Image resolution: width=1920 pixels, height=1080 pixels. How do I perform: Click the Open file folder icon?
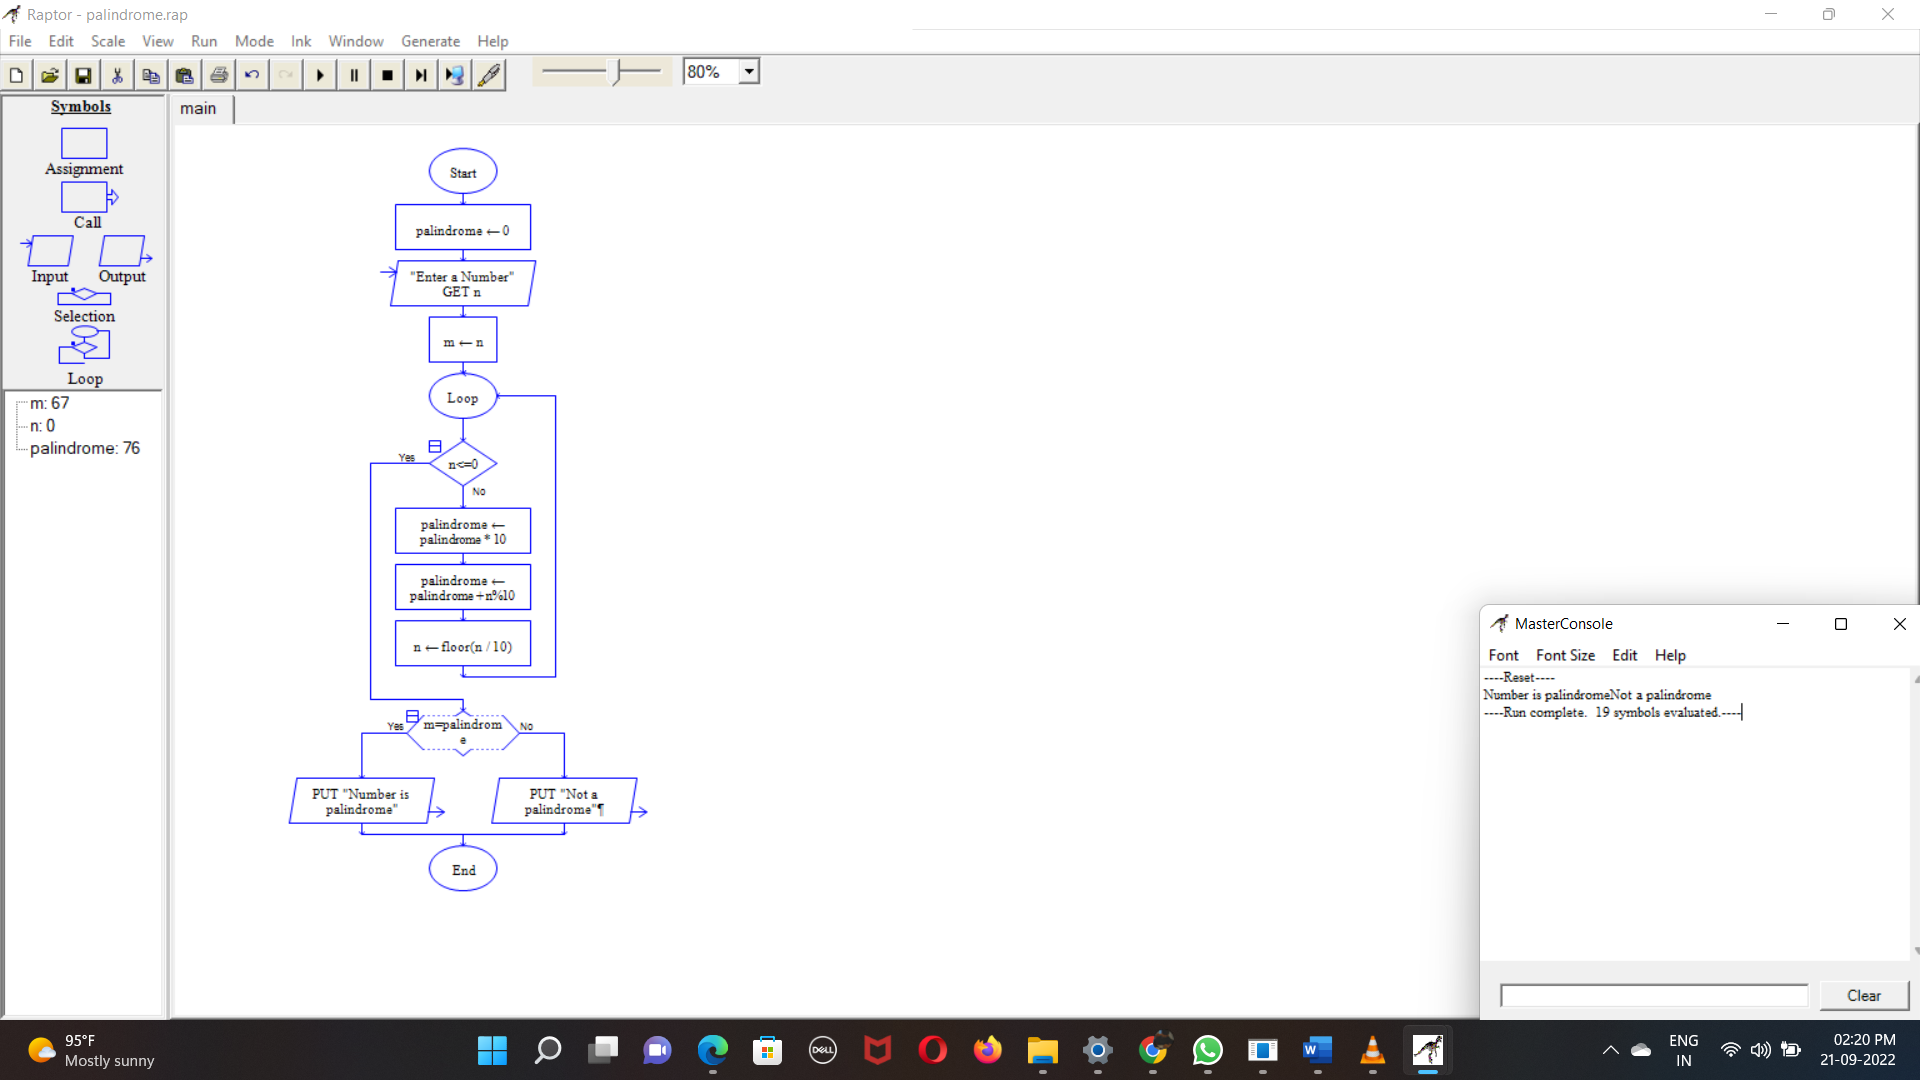coord(49,75)
